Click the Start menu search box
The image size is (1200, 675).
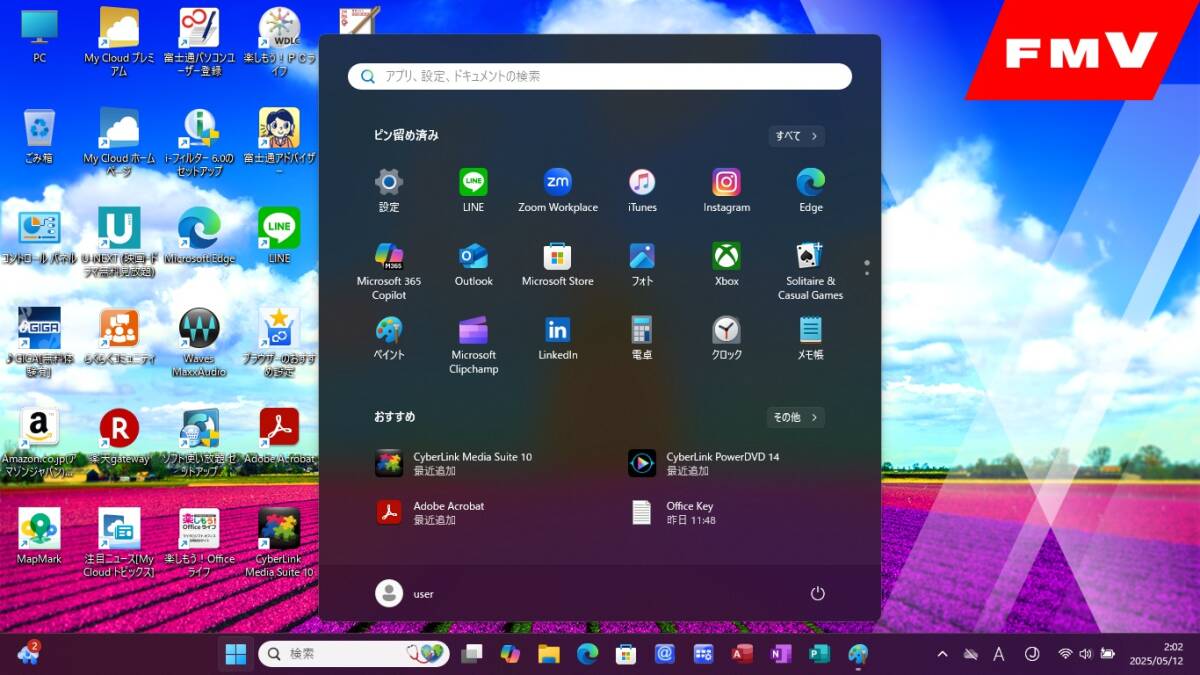click(600, 76)
